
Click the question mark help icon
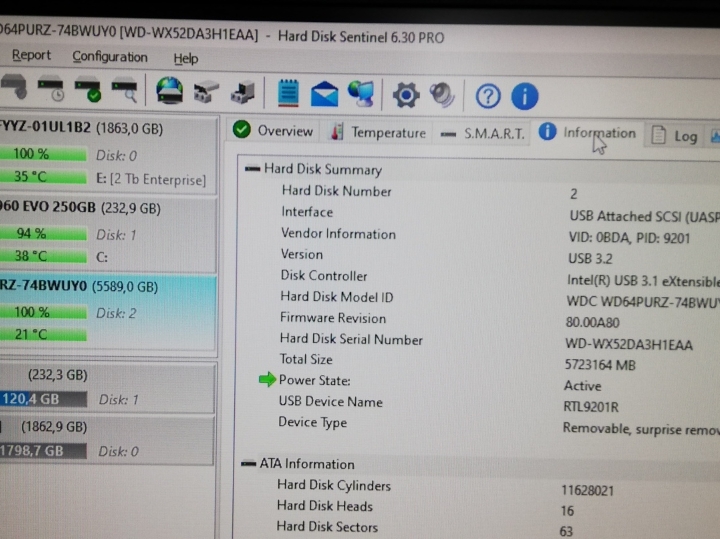(488, 97)
